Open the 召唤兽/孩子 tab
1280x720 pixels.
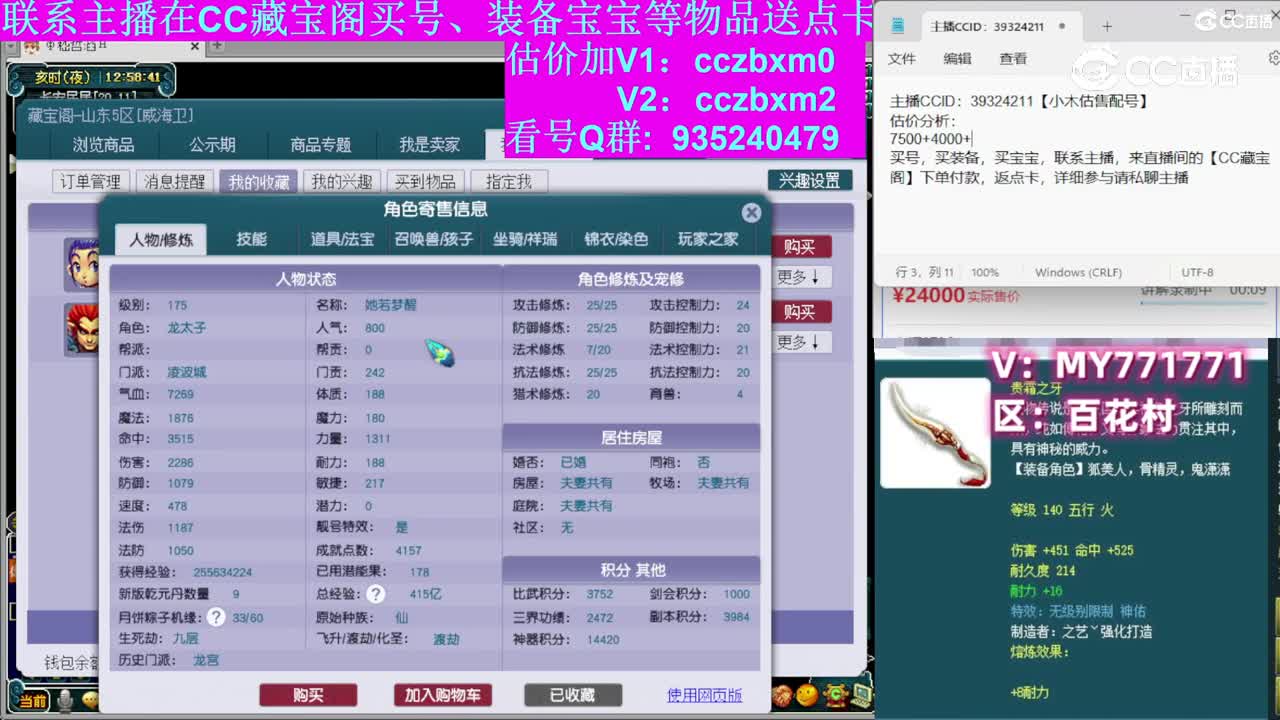(x=433, y=240)
